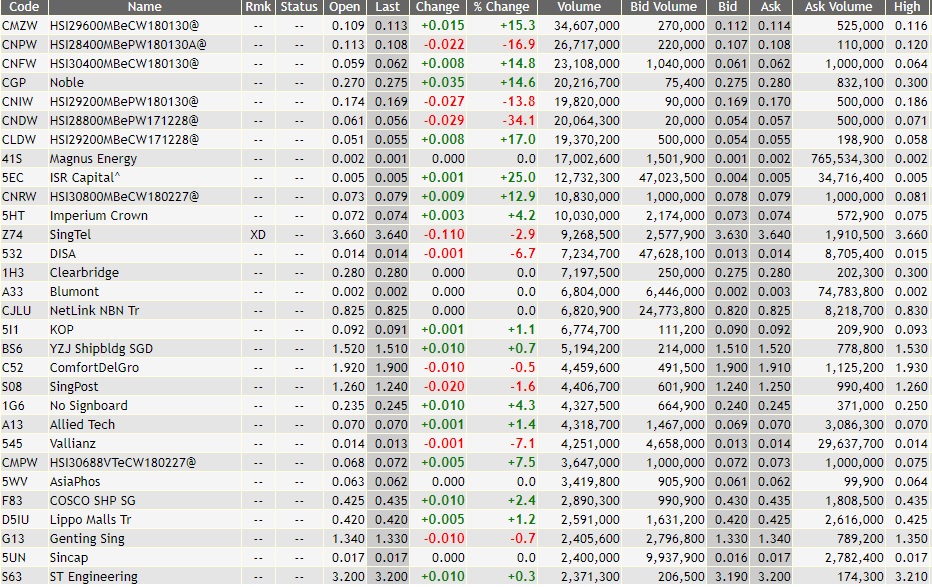This screenshot has width=932, height=587.
Task: Click the -34.1 percent change value
Action: 519,121
